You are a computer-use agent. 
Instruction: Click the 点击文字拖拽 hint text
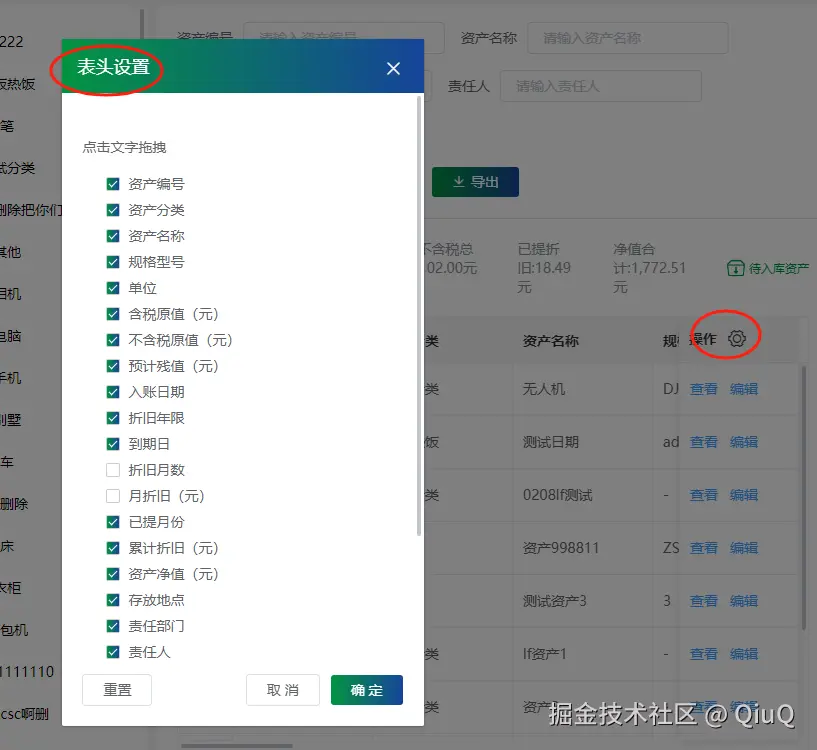125,147
